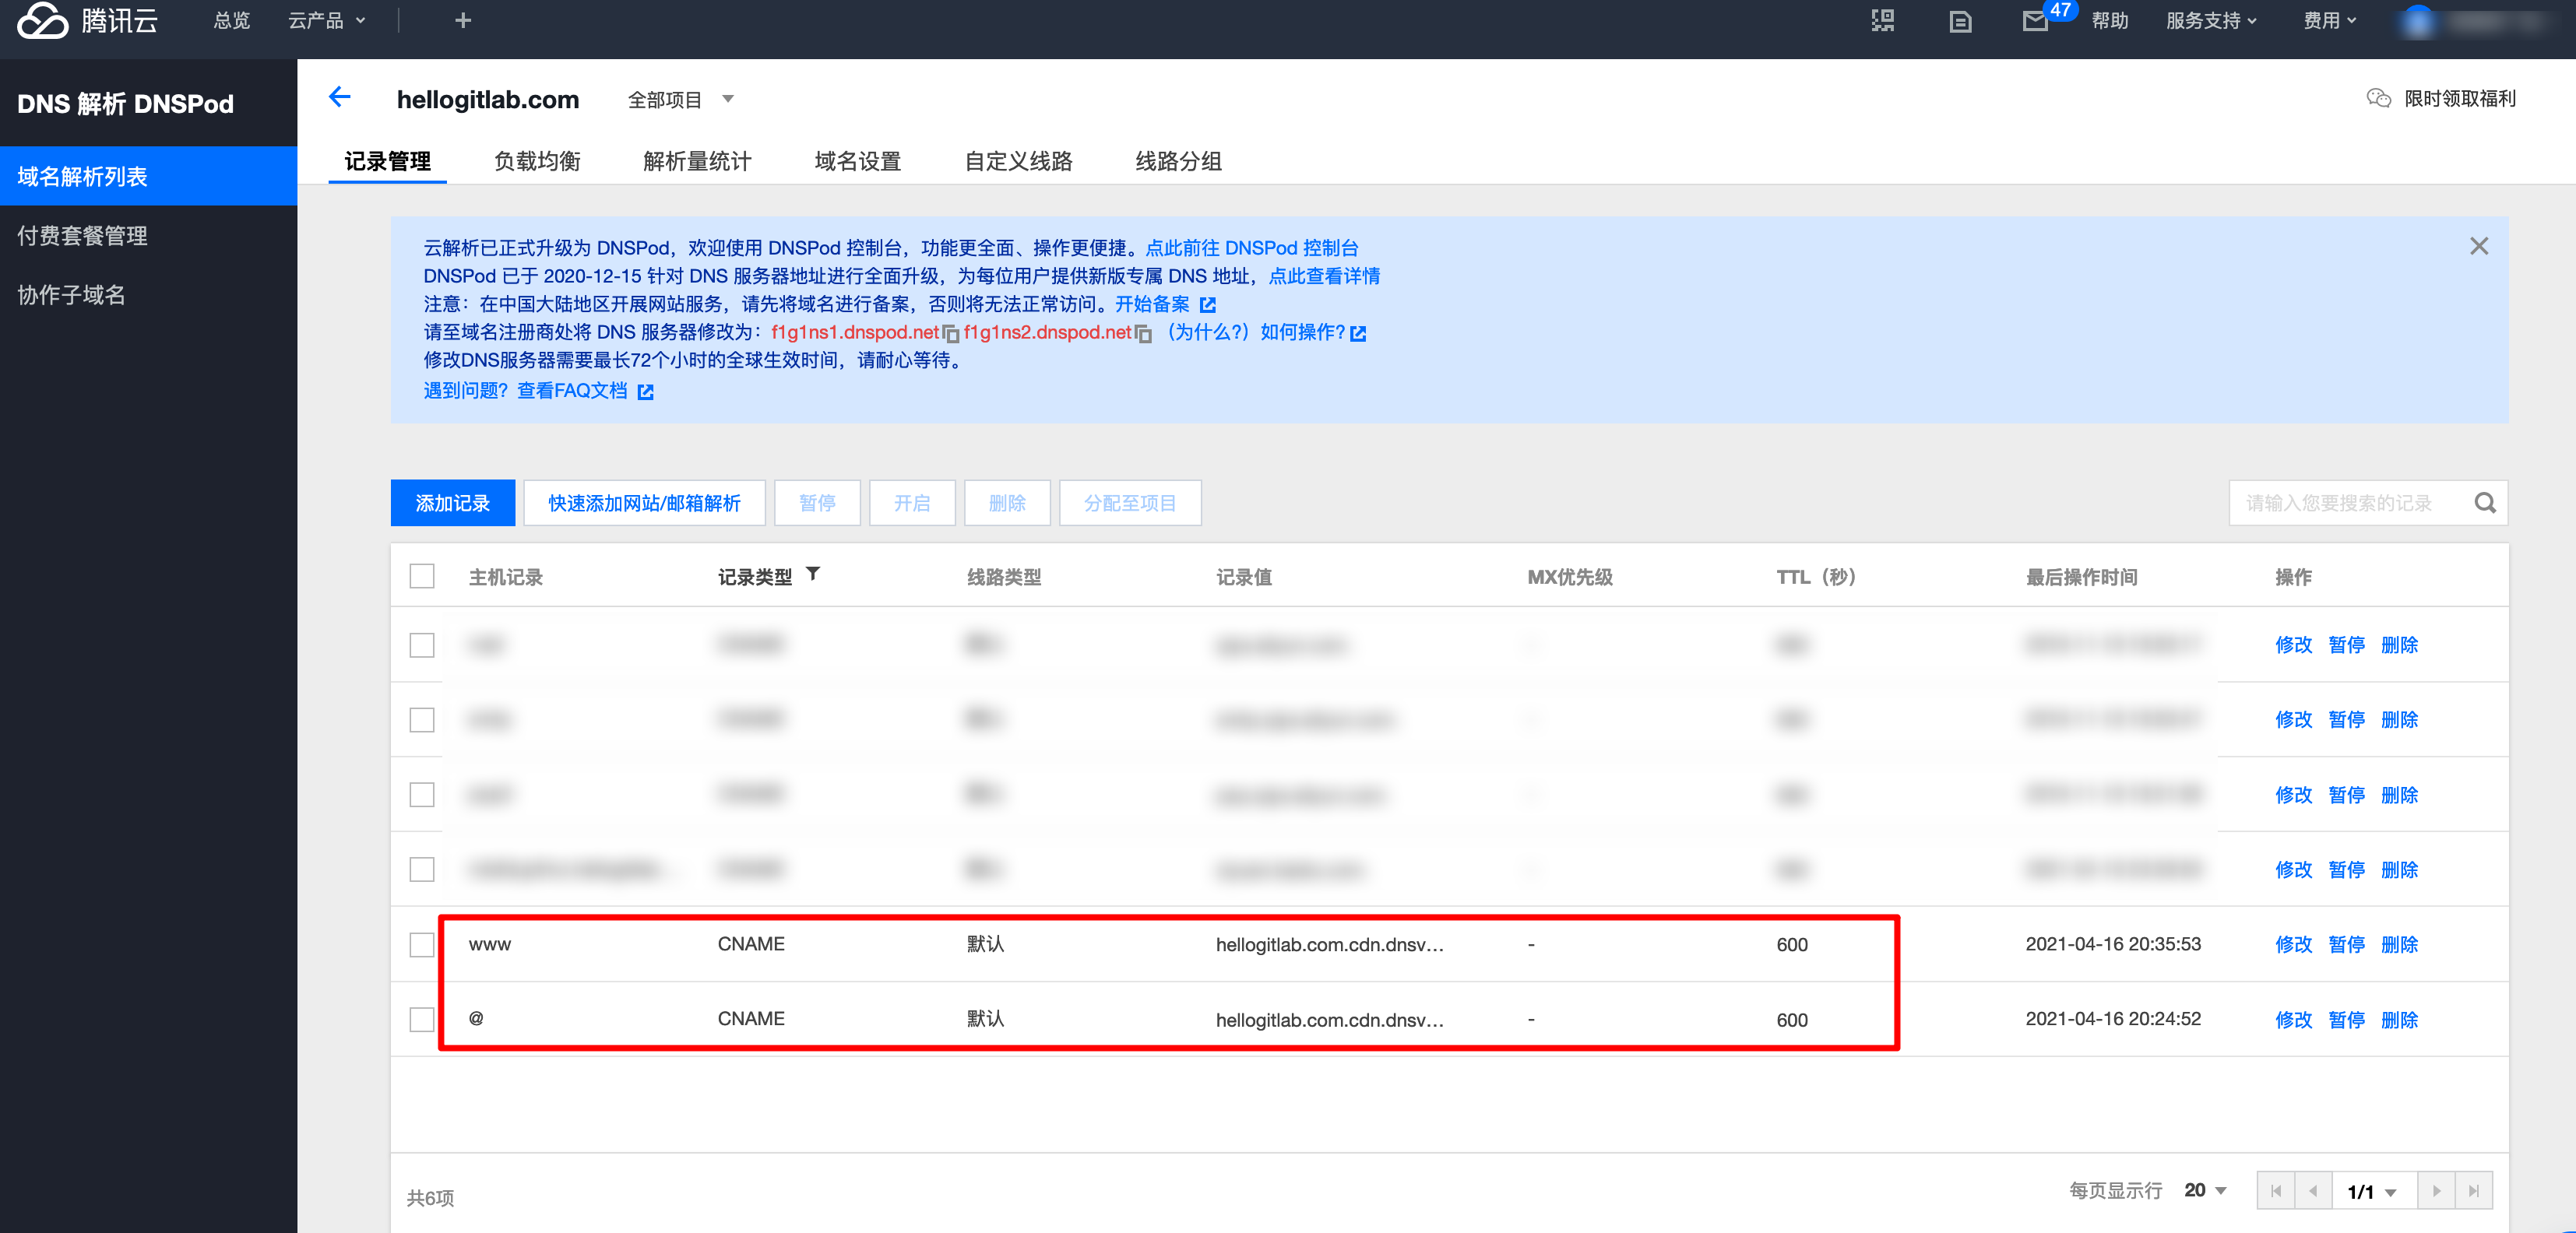
Task: Go to next page arrow
Action: tap(2436, 1191)
